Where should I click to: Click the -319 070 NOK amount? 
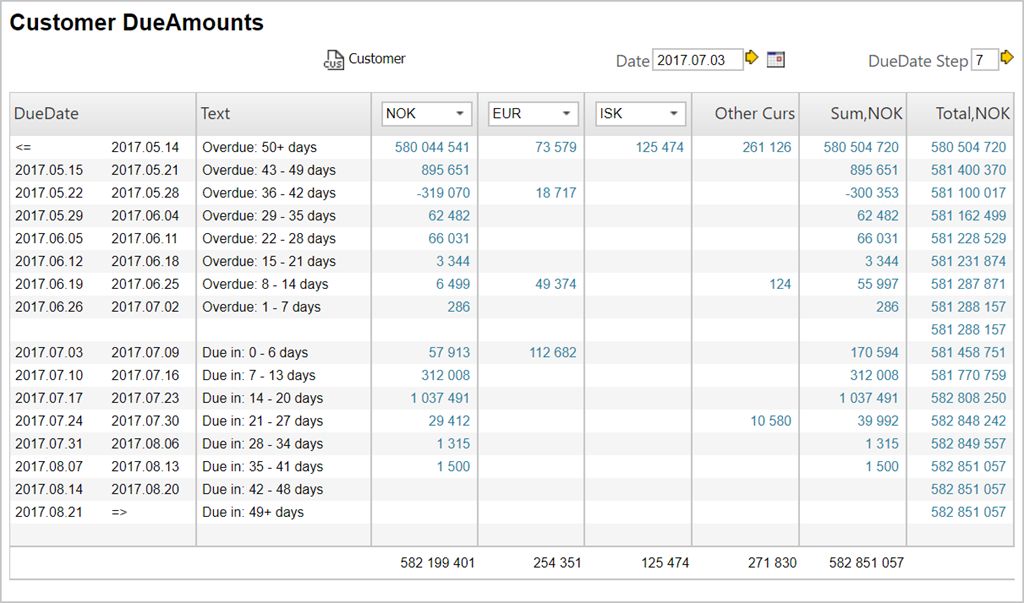tap(443, 193)
